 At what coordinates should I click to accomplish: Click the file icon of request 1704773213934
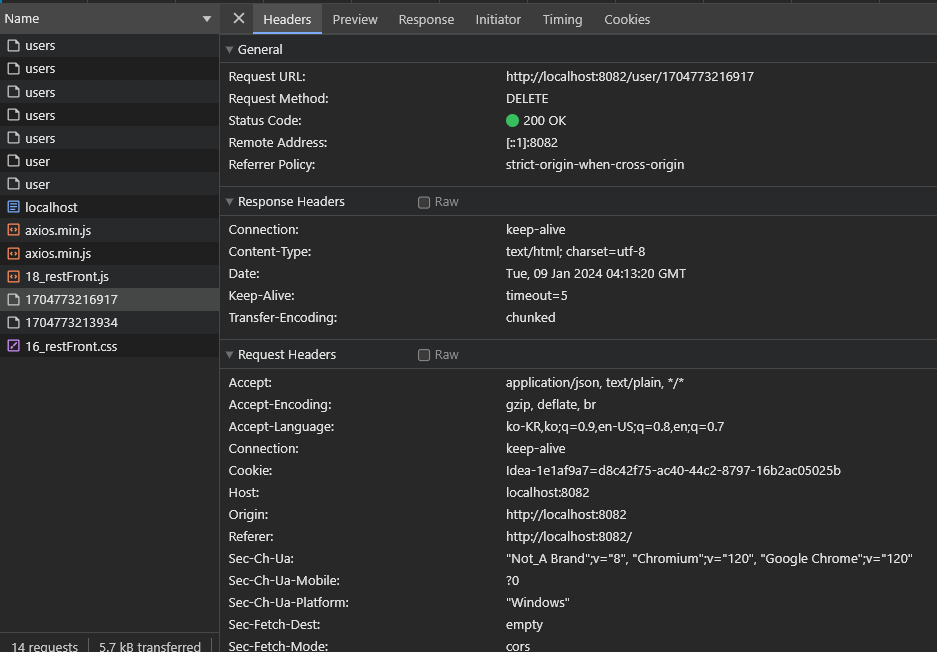[x=13, y=323]
